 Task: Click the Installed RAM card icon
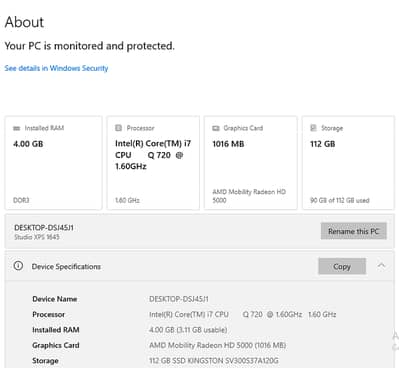(16, 128)
